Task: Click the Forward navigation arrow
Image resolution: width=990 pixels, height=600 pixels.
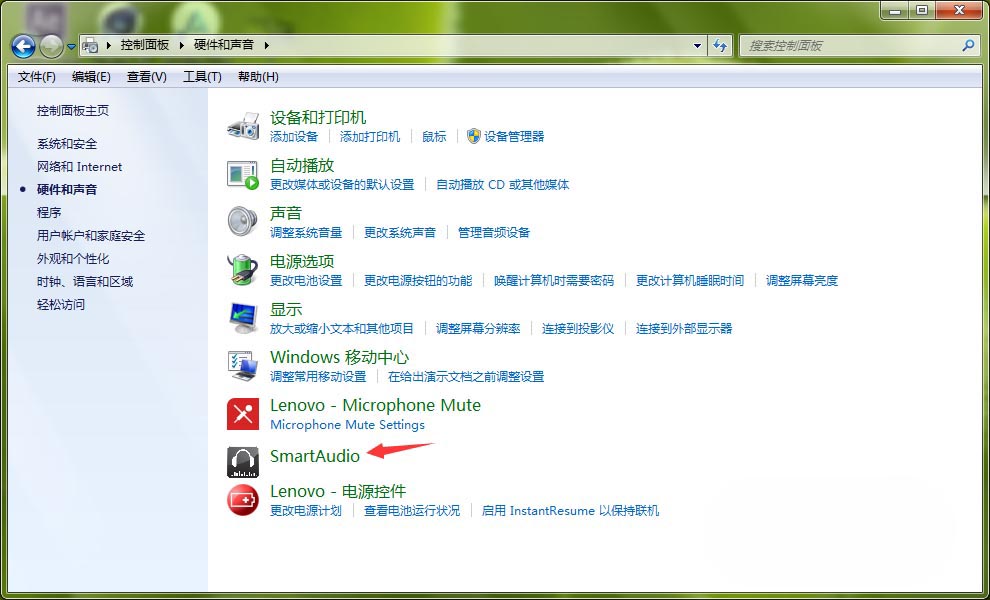Action: 51,45
